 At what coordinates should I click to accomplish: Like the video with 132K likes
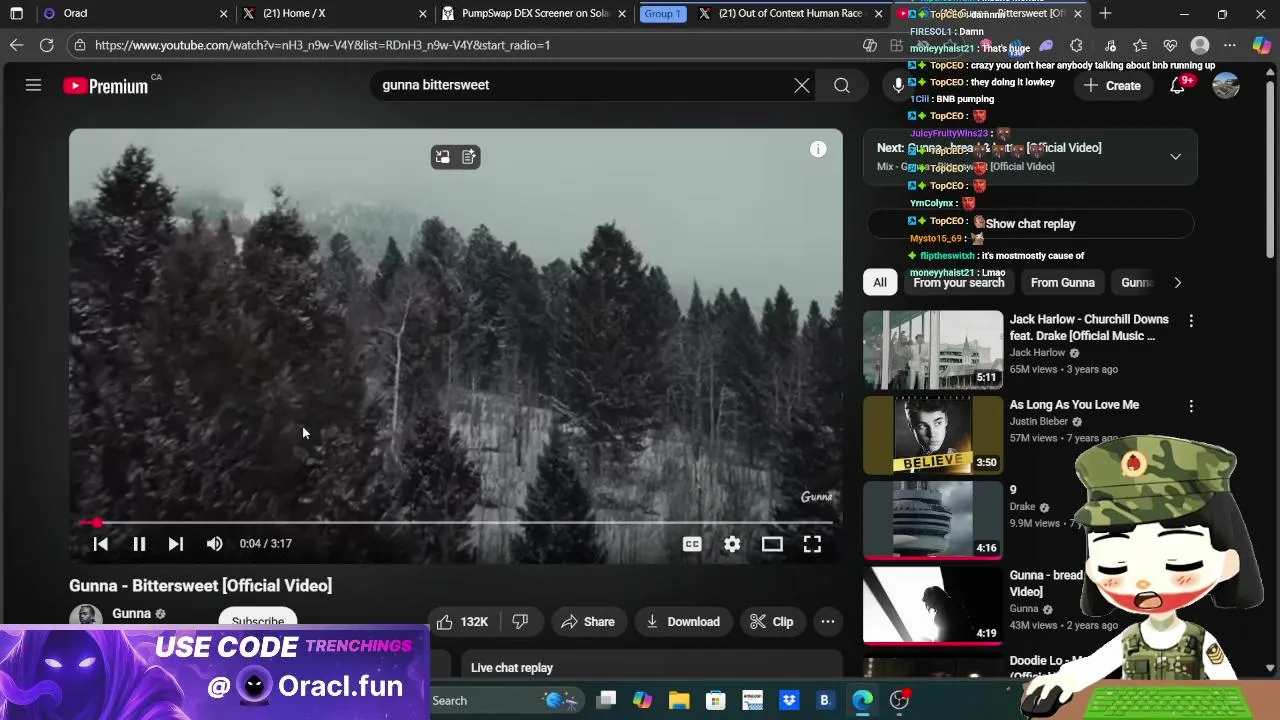click(x=463, y=622)
